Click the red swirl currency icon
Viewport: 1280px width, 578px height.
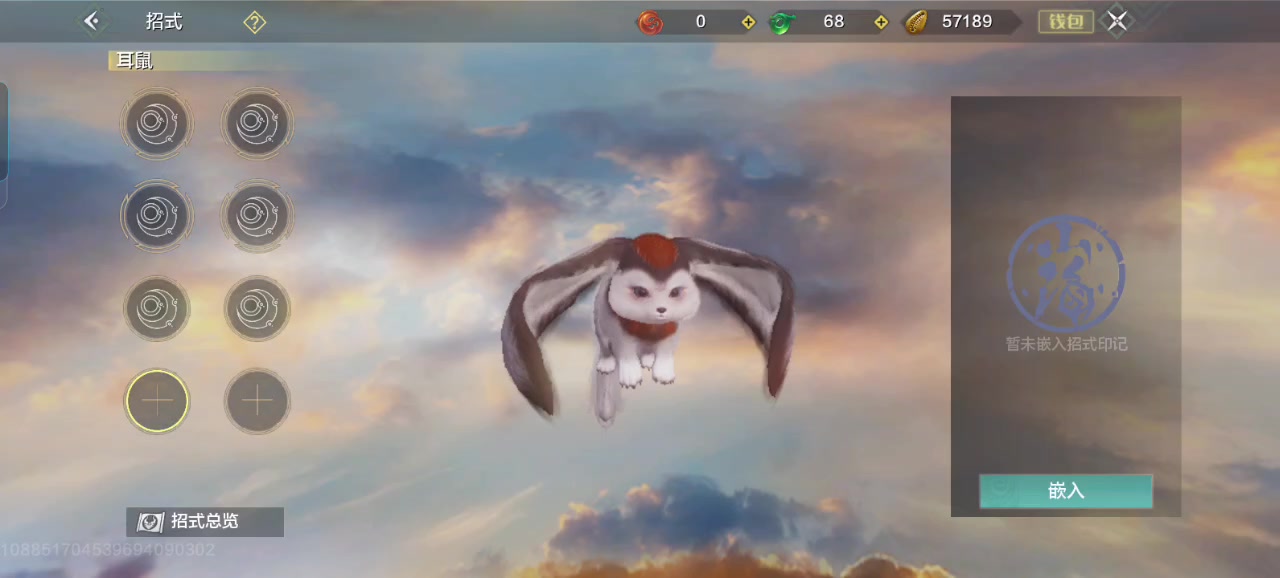pyautogui.click(x=650, y=22)
